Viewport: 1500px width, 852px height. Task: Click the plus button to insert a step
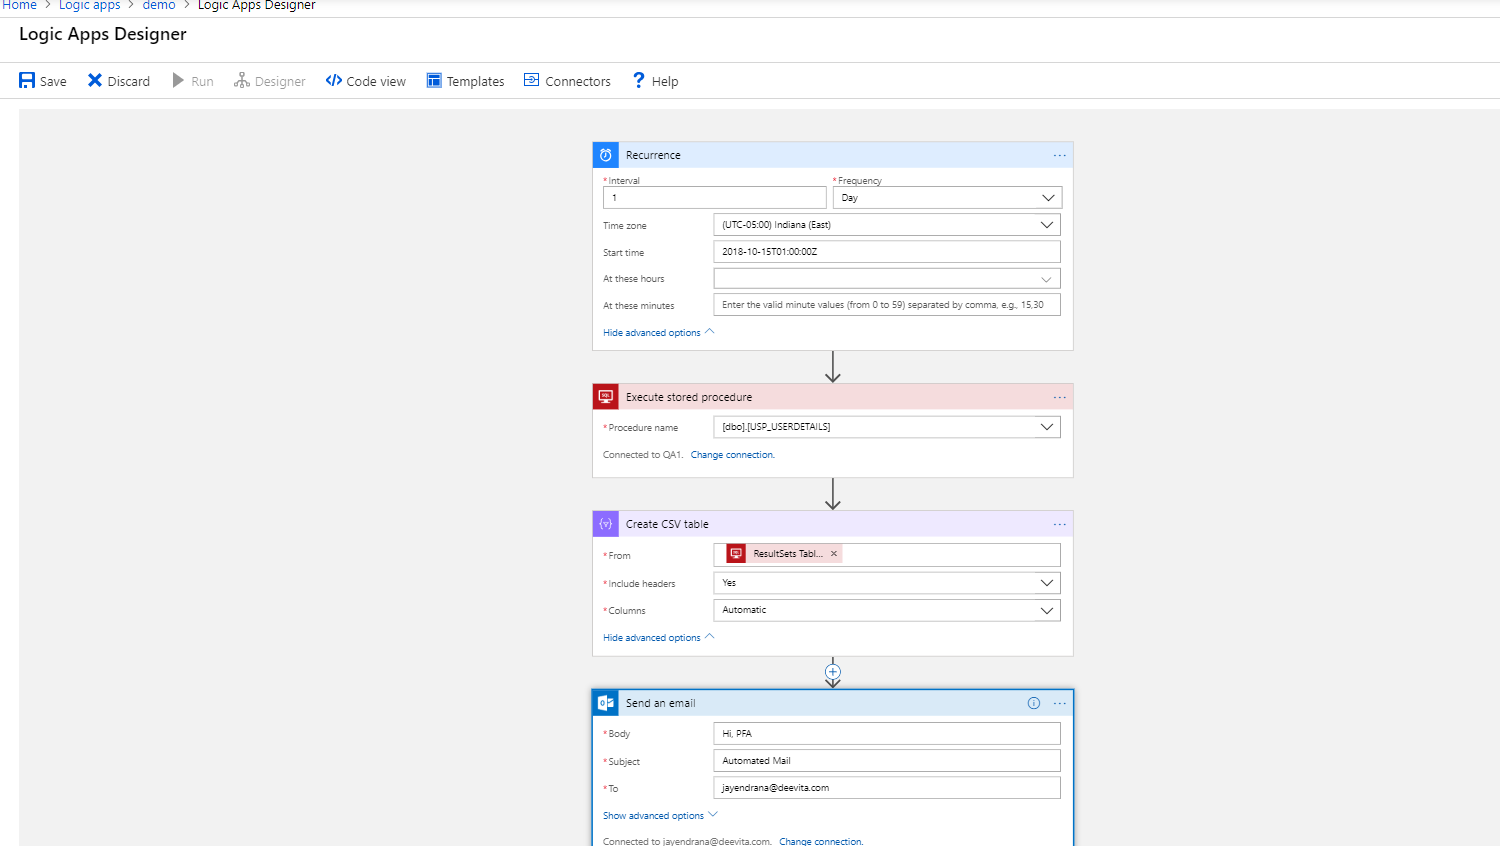tap(833, 671)
